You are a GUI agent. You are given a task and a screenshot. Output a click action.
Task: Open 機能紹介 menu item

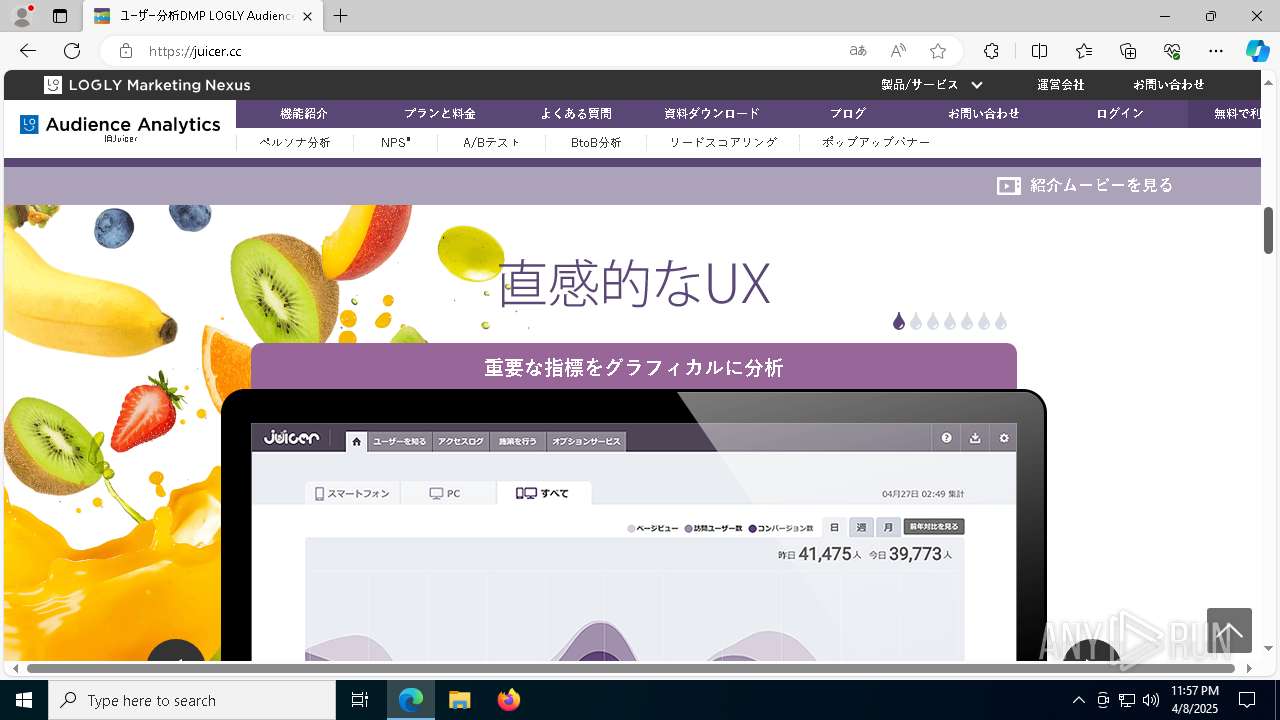pos(304,114)
